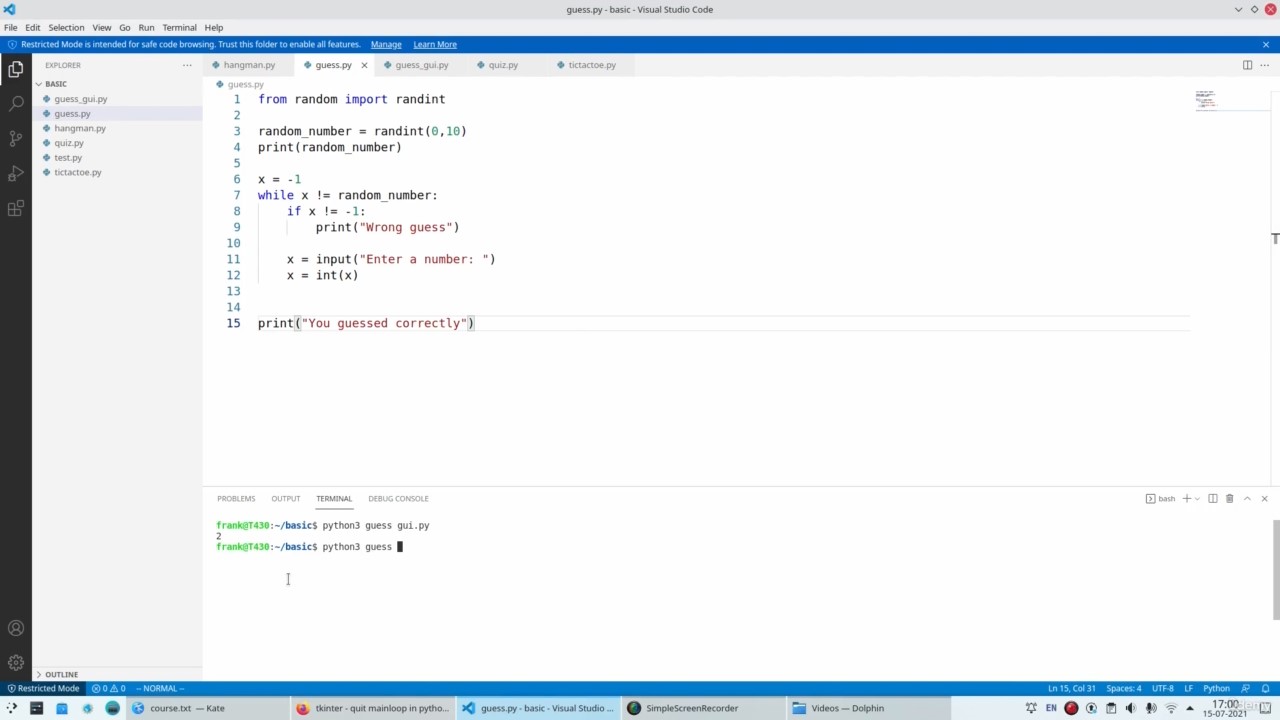Open Explorer views and more actions ellipsis
Screen dimensions: 1280x720
coord(187,65)
